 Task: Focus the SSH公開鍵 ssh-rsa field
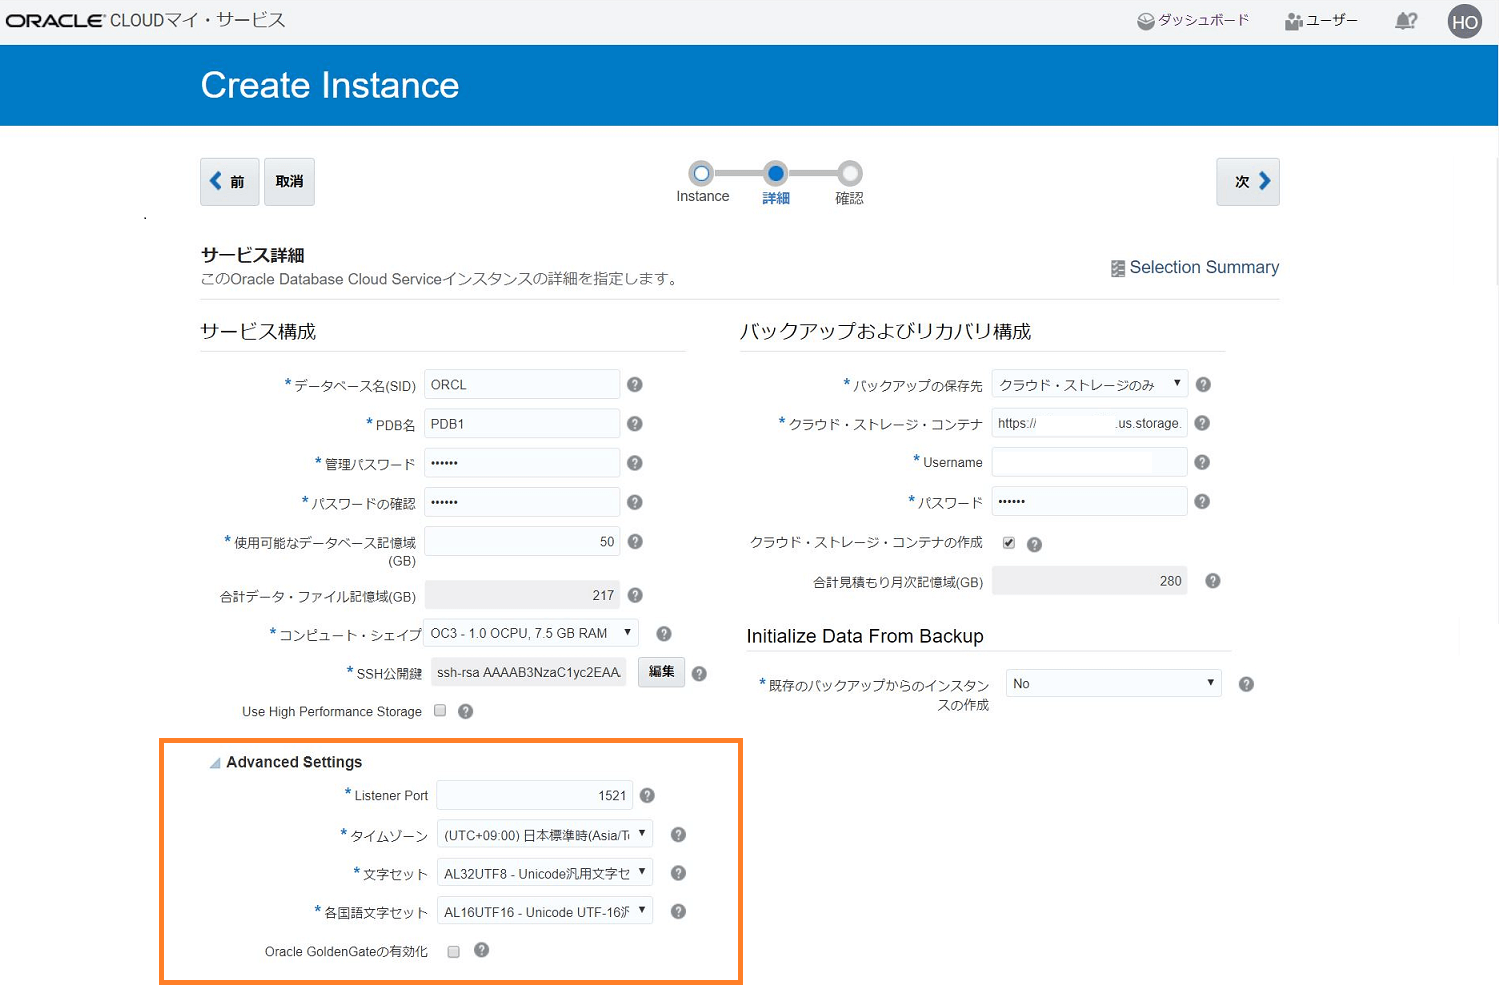528,672
